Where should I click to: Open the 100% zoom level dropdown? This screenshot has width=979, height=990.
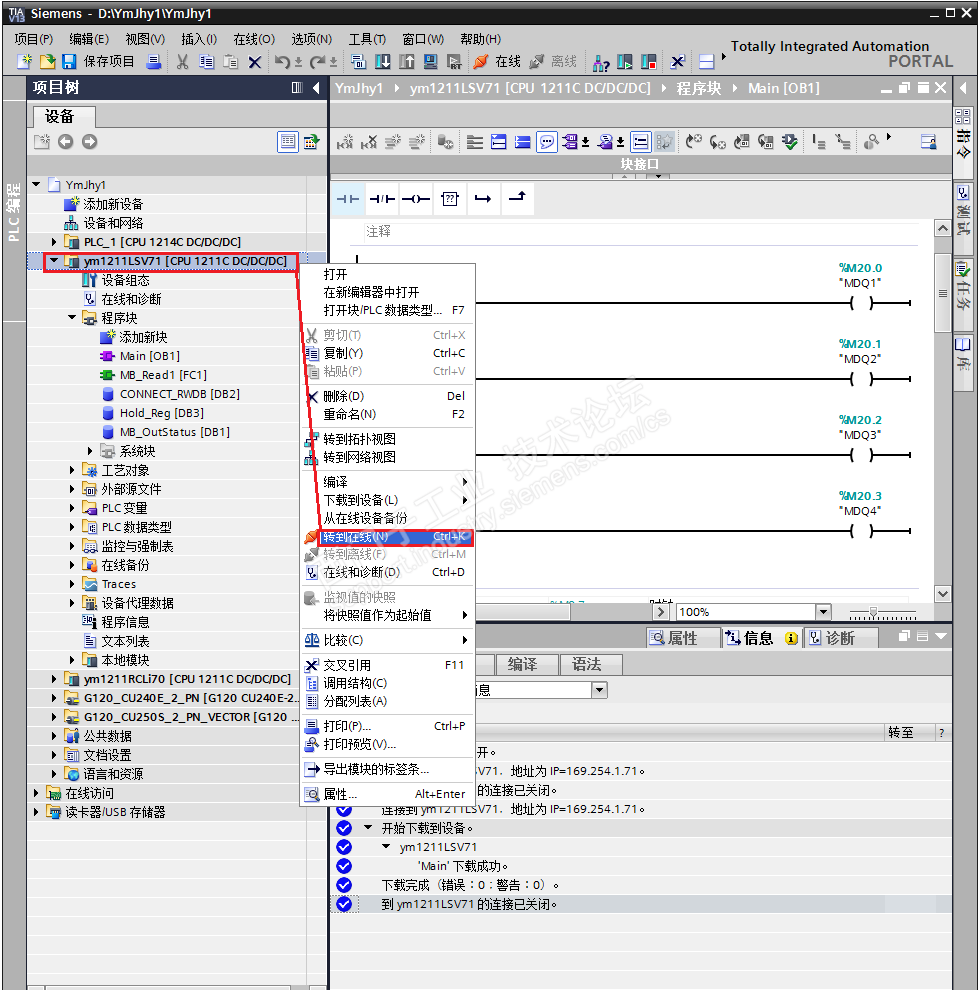(823, 612)
